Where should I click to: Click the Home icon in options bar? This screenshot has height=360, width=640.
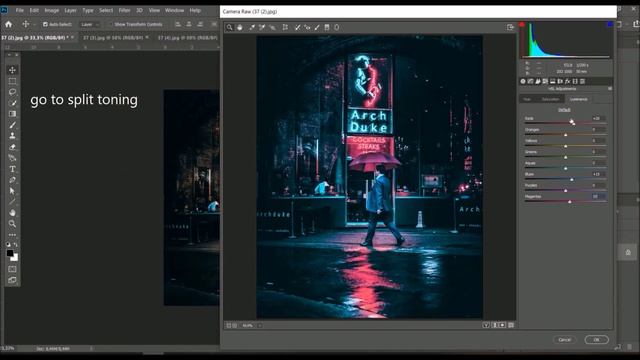[8, 24]
